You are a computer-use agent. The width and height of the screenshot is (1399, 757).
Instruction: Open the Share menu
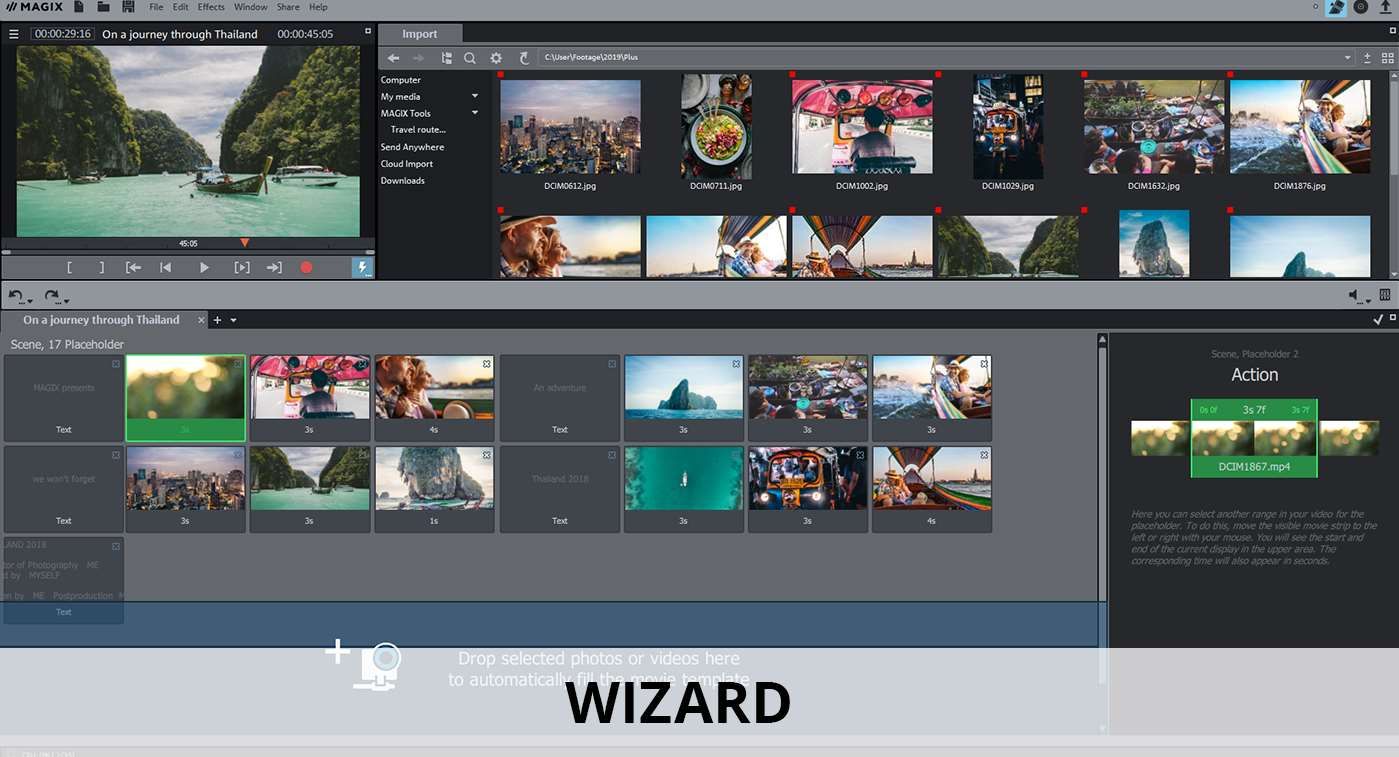coord(288,7)
